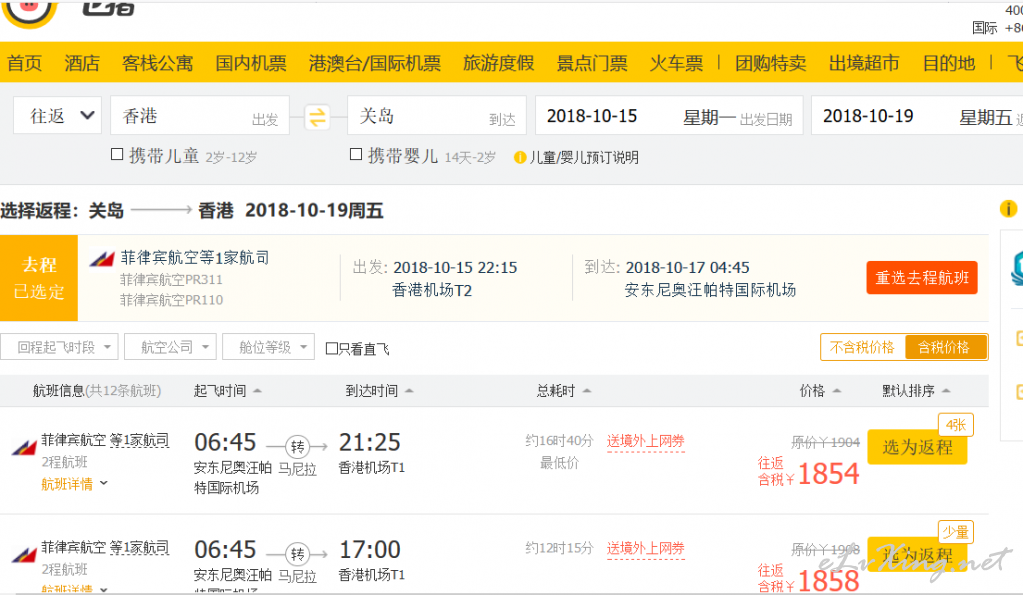This screenshot has width=1023, height=595.
Task: Click 约12时15分 duration text
Action: coord(559,548)
